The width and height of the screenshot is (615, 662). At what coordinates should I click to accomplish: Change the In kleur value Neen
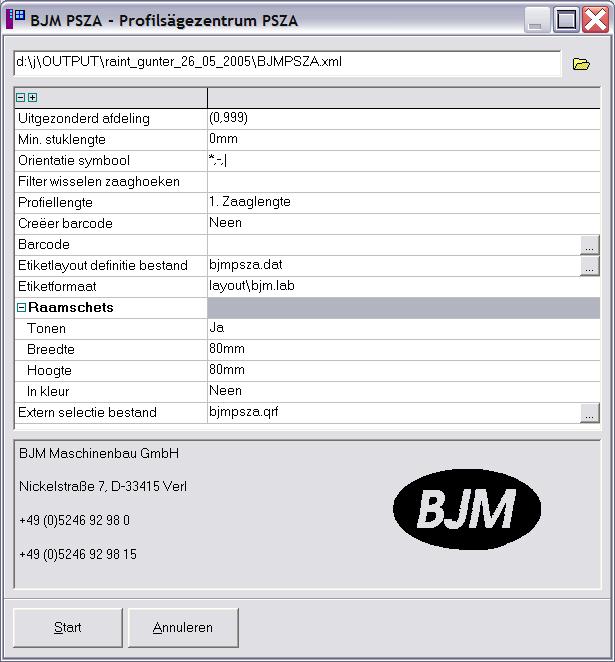click(404, 392)
